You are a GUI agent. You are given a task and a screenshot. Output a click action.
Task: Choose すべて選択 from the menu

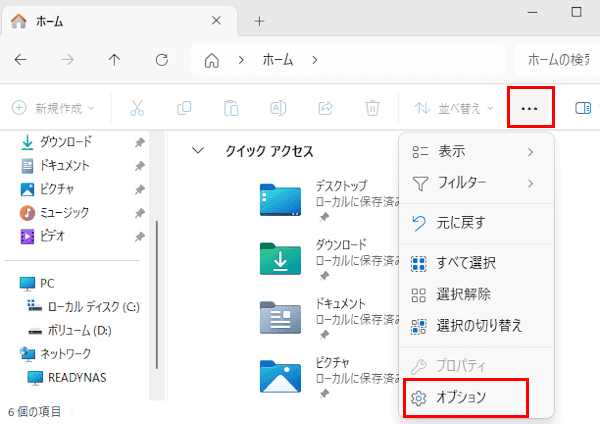pyautogui.click(x=476, y=263)
